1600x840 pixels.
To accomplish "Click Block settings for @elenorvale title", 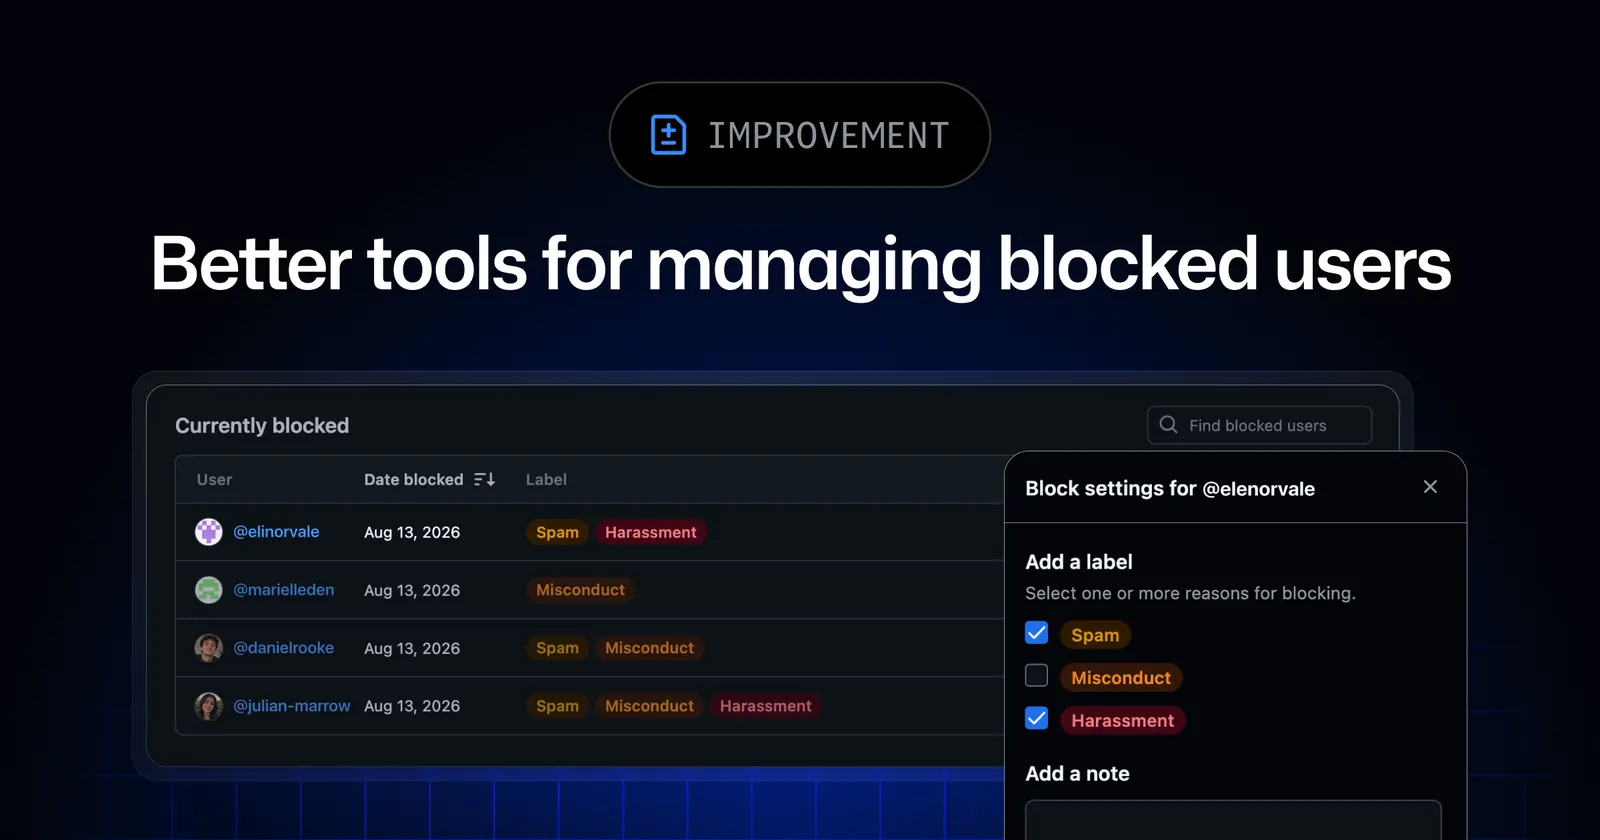I will coord(1170,489).
